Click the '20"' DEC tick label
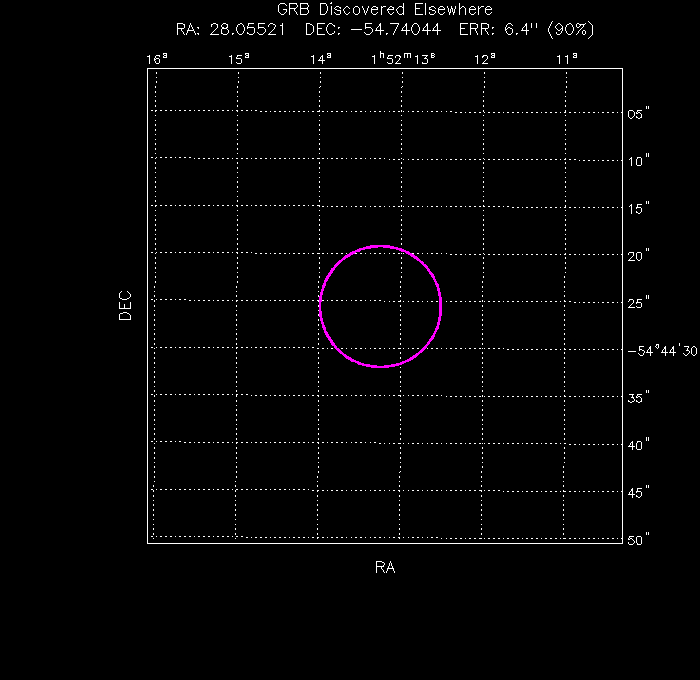Screen dimensions: 700x680 tap(638, 256)
